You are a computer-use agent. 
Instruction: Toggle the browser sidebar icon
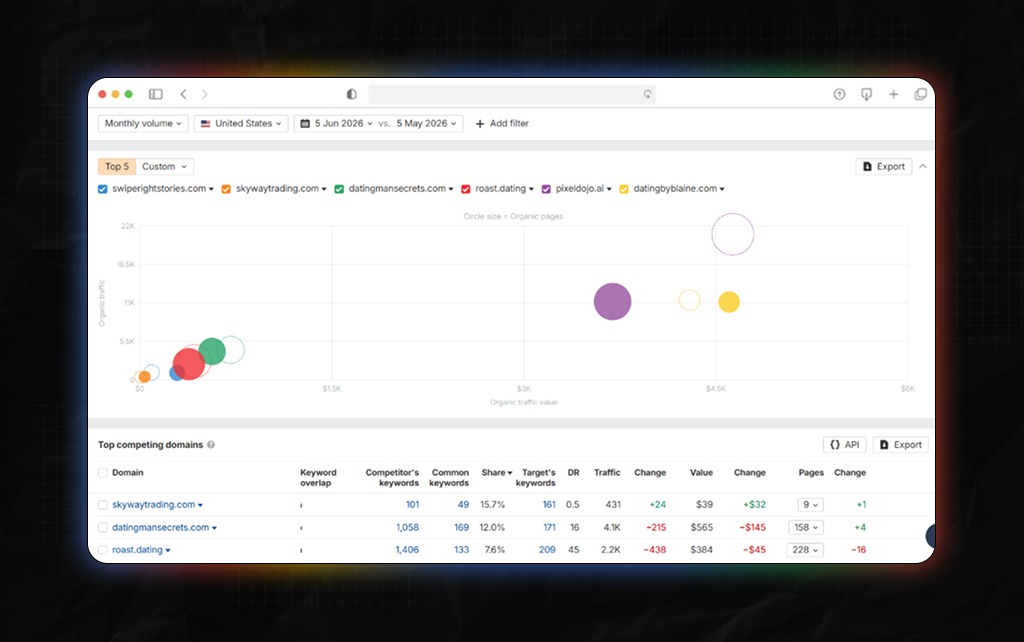tap(155, 94)
